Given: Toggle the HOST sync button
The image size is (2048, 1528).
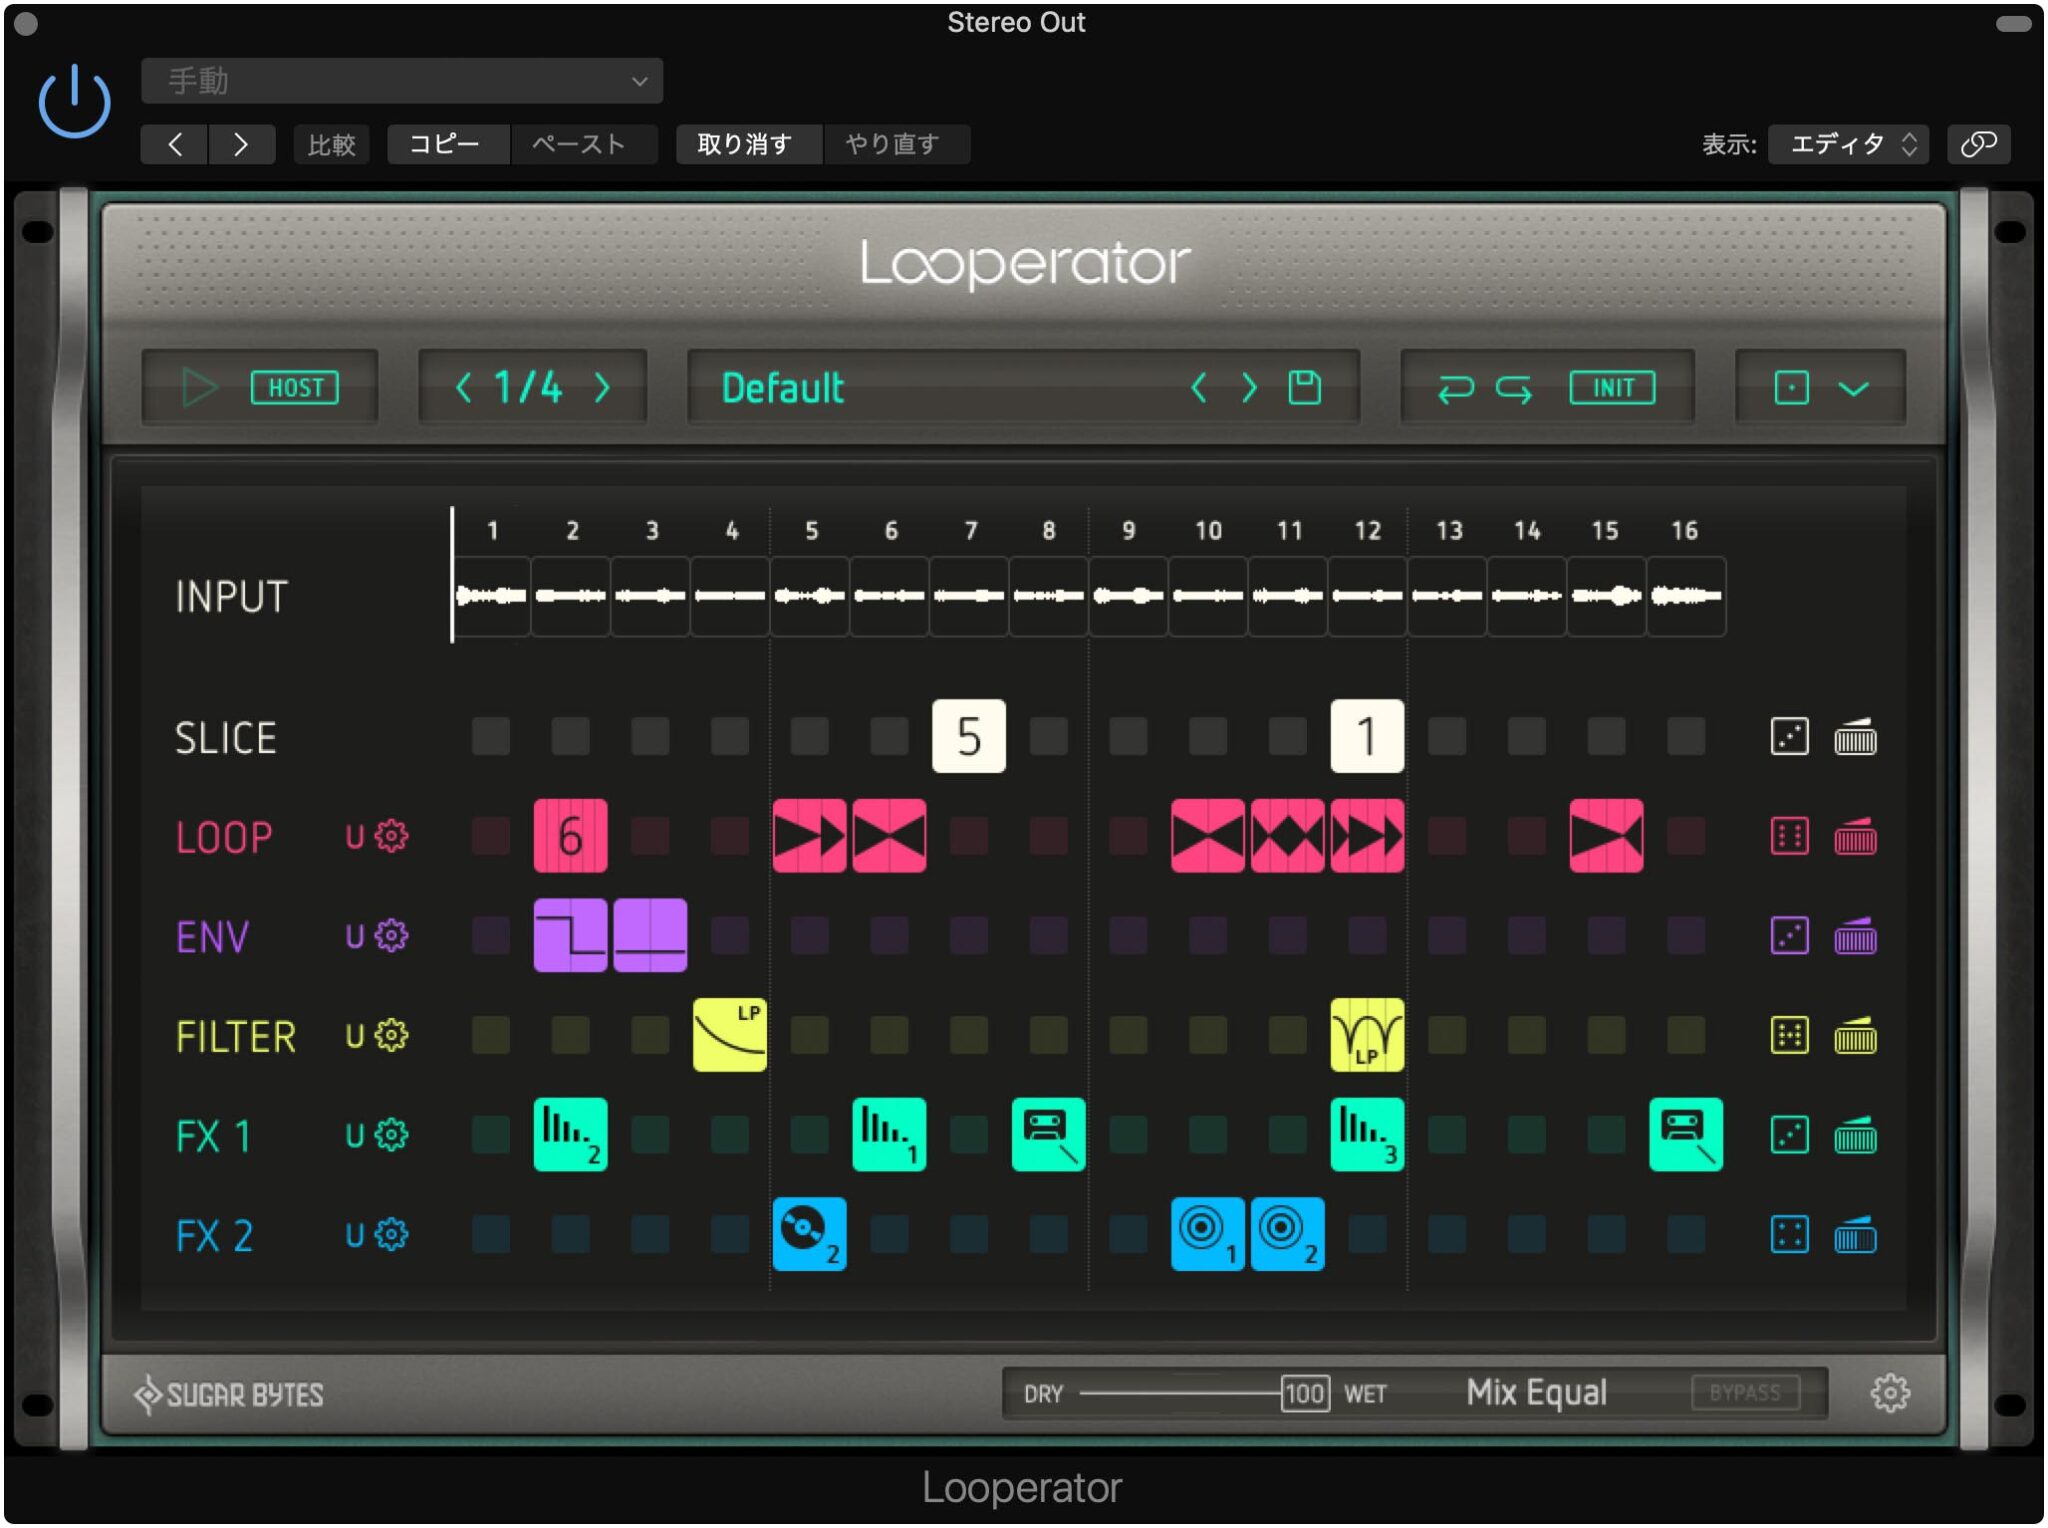Looking at the screenshot, I should pos(294,387).
